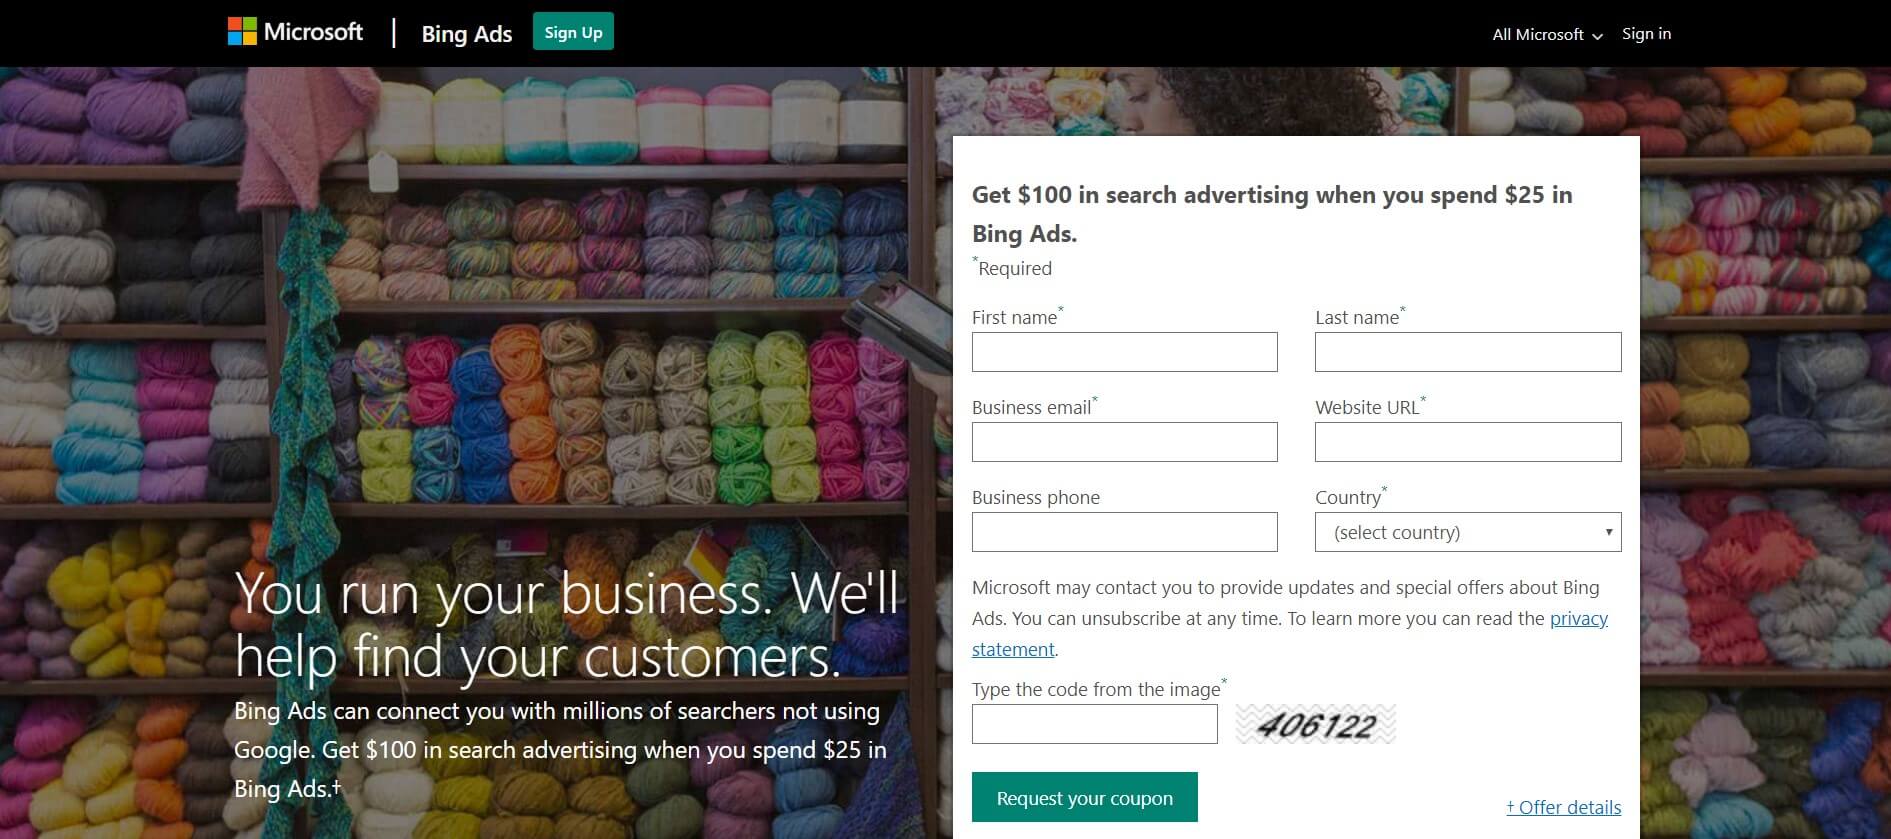The image size is (1891, 839).
Task: Expand the All Microsoft menu
Action: [1546, 34]
